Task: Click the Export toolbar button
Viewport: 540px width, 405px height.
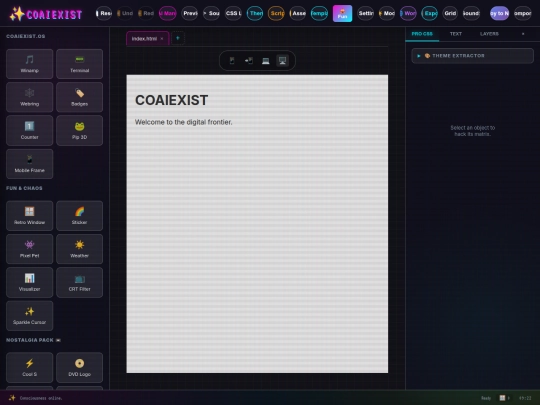Action: coord(429,13)
